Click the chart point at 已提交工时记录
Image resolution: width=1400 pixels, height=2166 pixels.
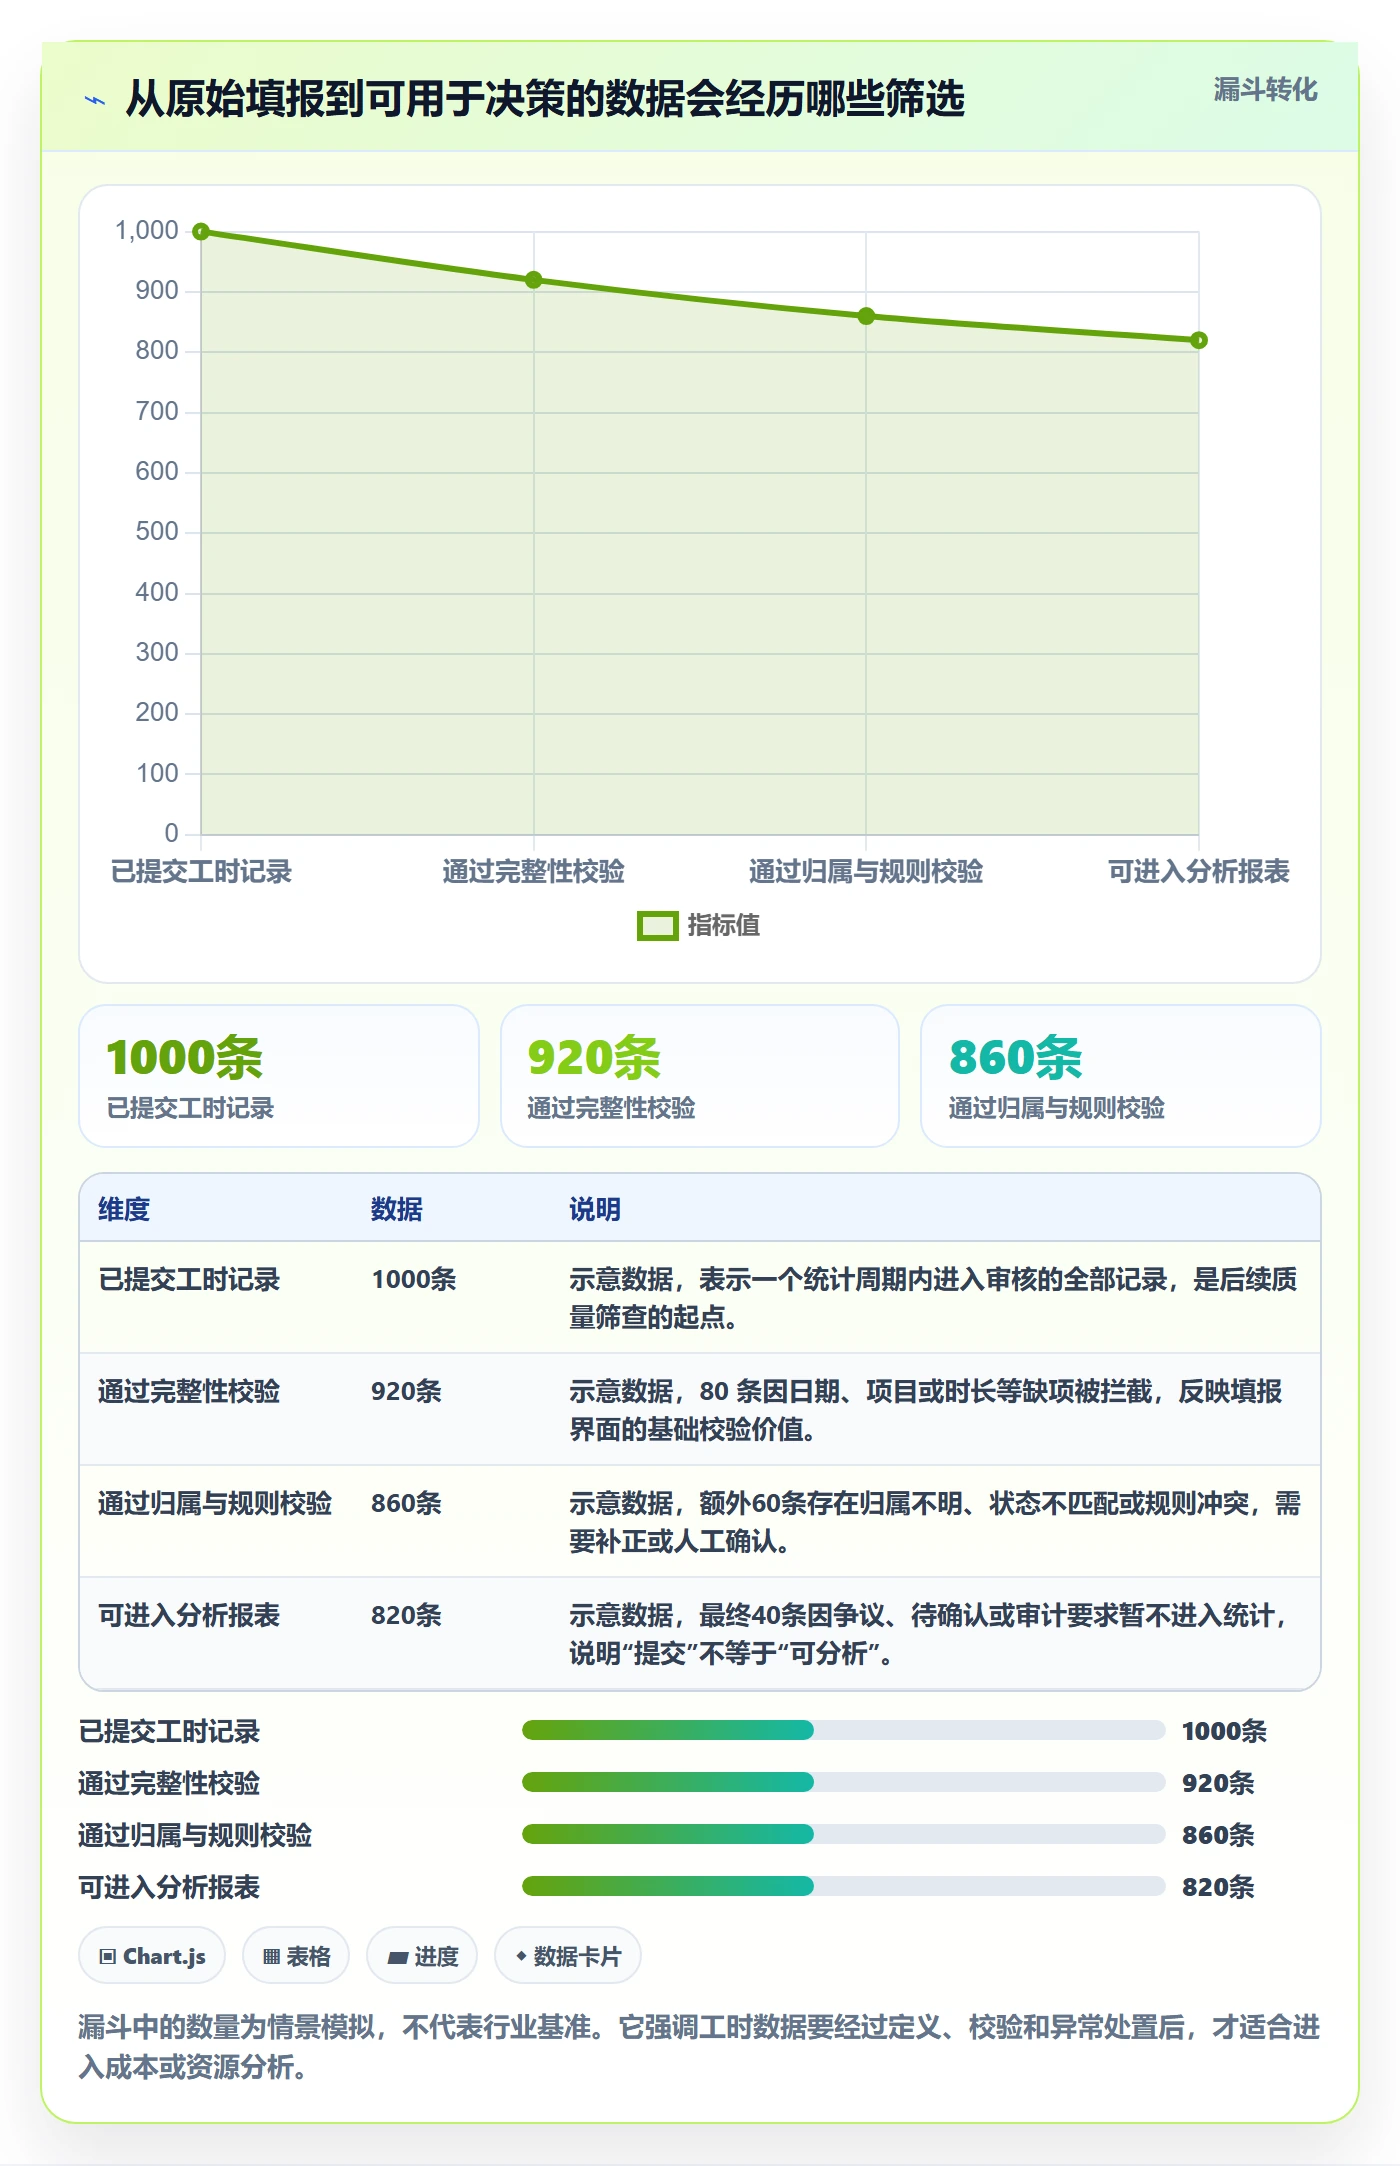coord(201,232)
